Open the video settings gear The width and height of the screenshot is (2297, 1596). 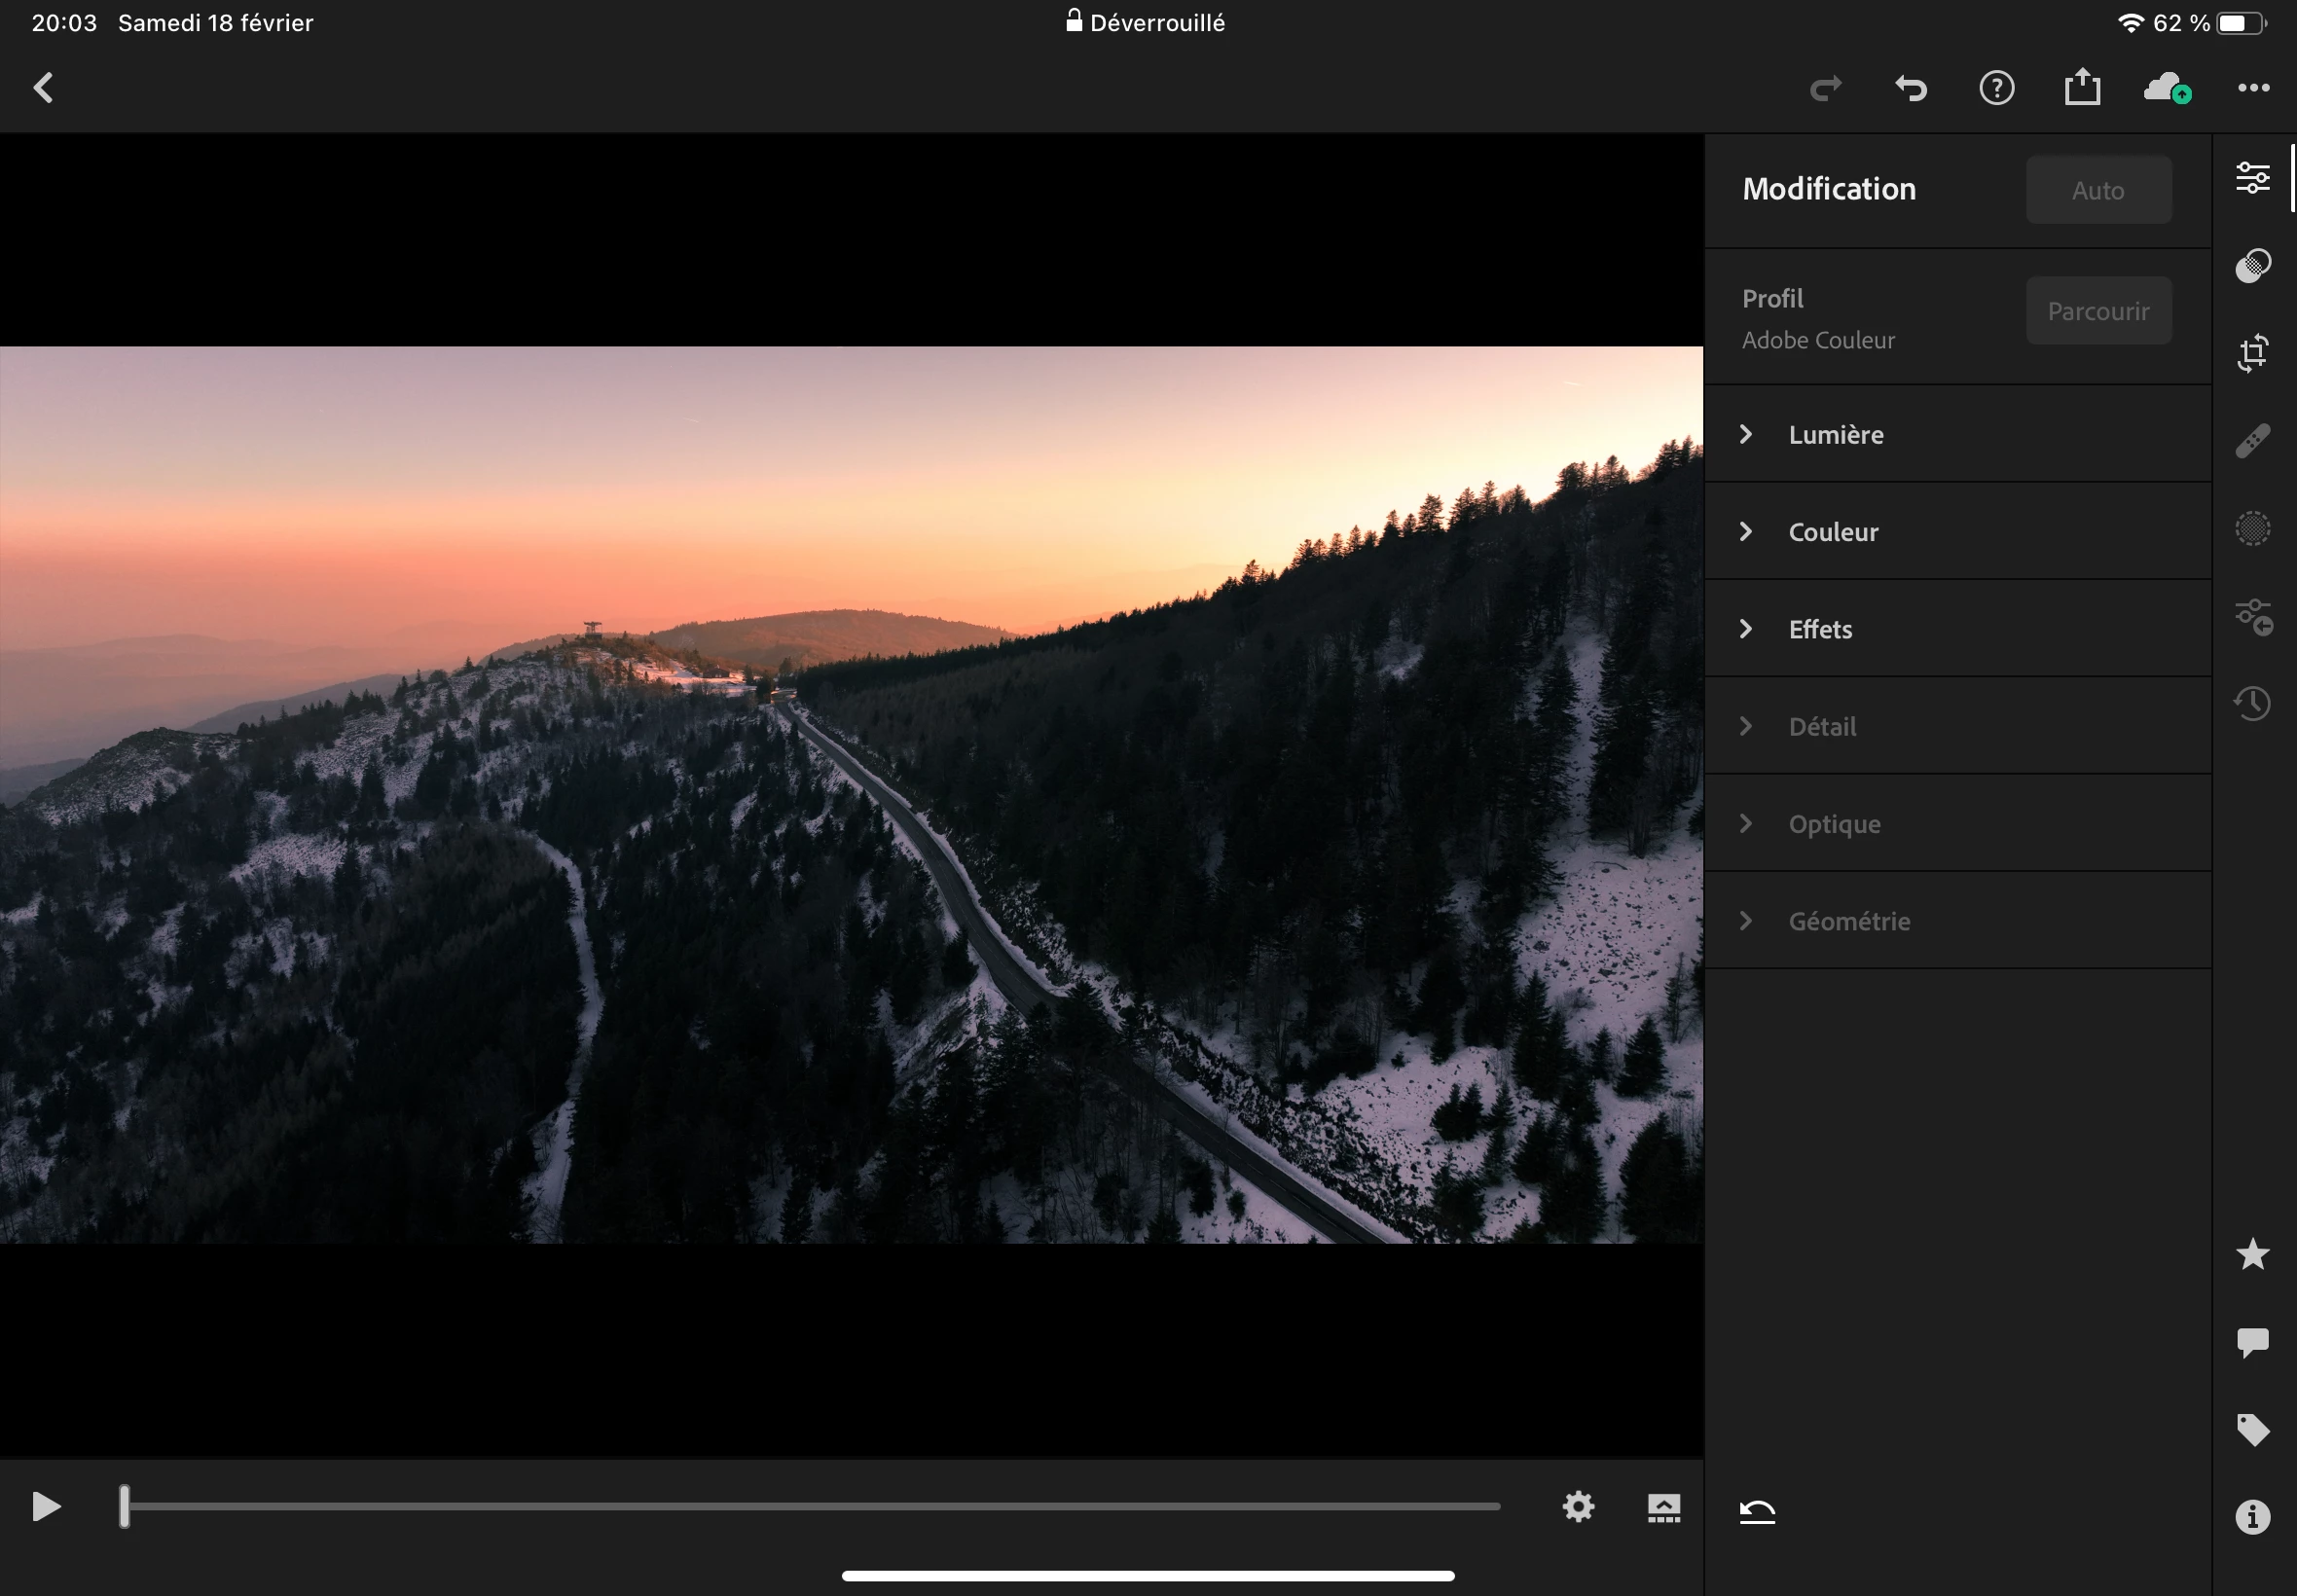point(1578,1506)
